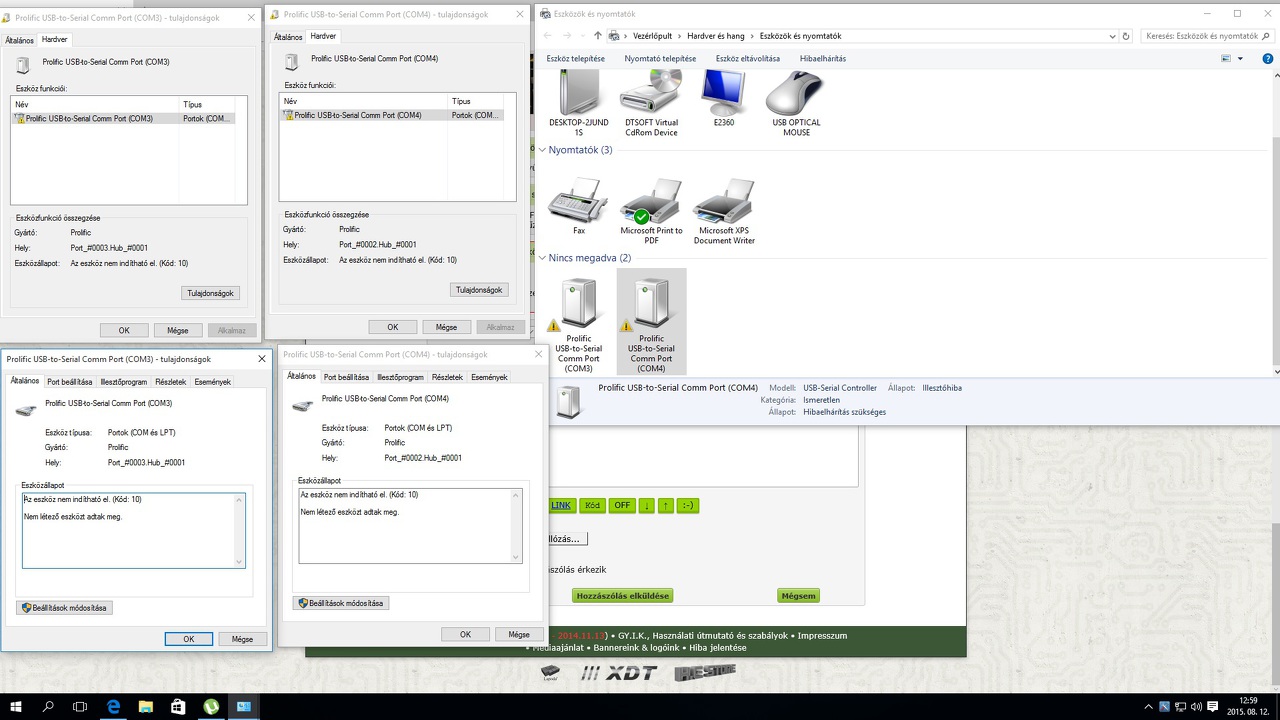Refresh the Eszközök és nyomtatók address bar
The image size is (1280, 720).
click(x=1126, y=36)
